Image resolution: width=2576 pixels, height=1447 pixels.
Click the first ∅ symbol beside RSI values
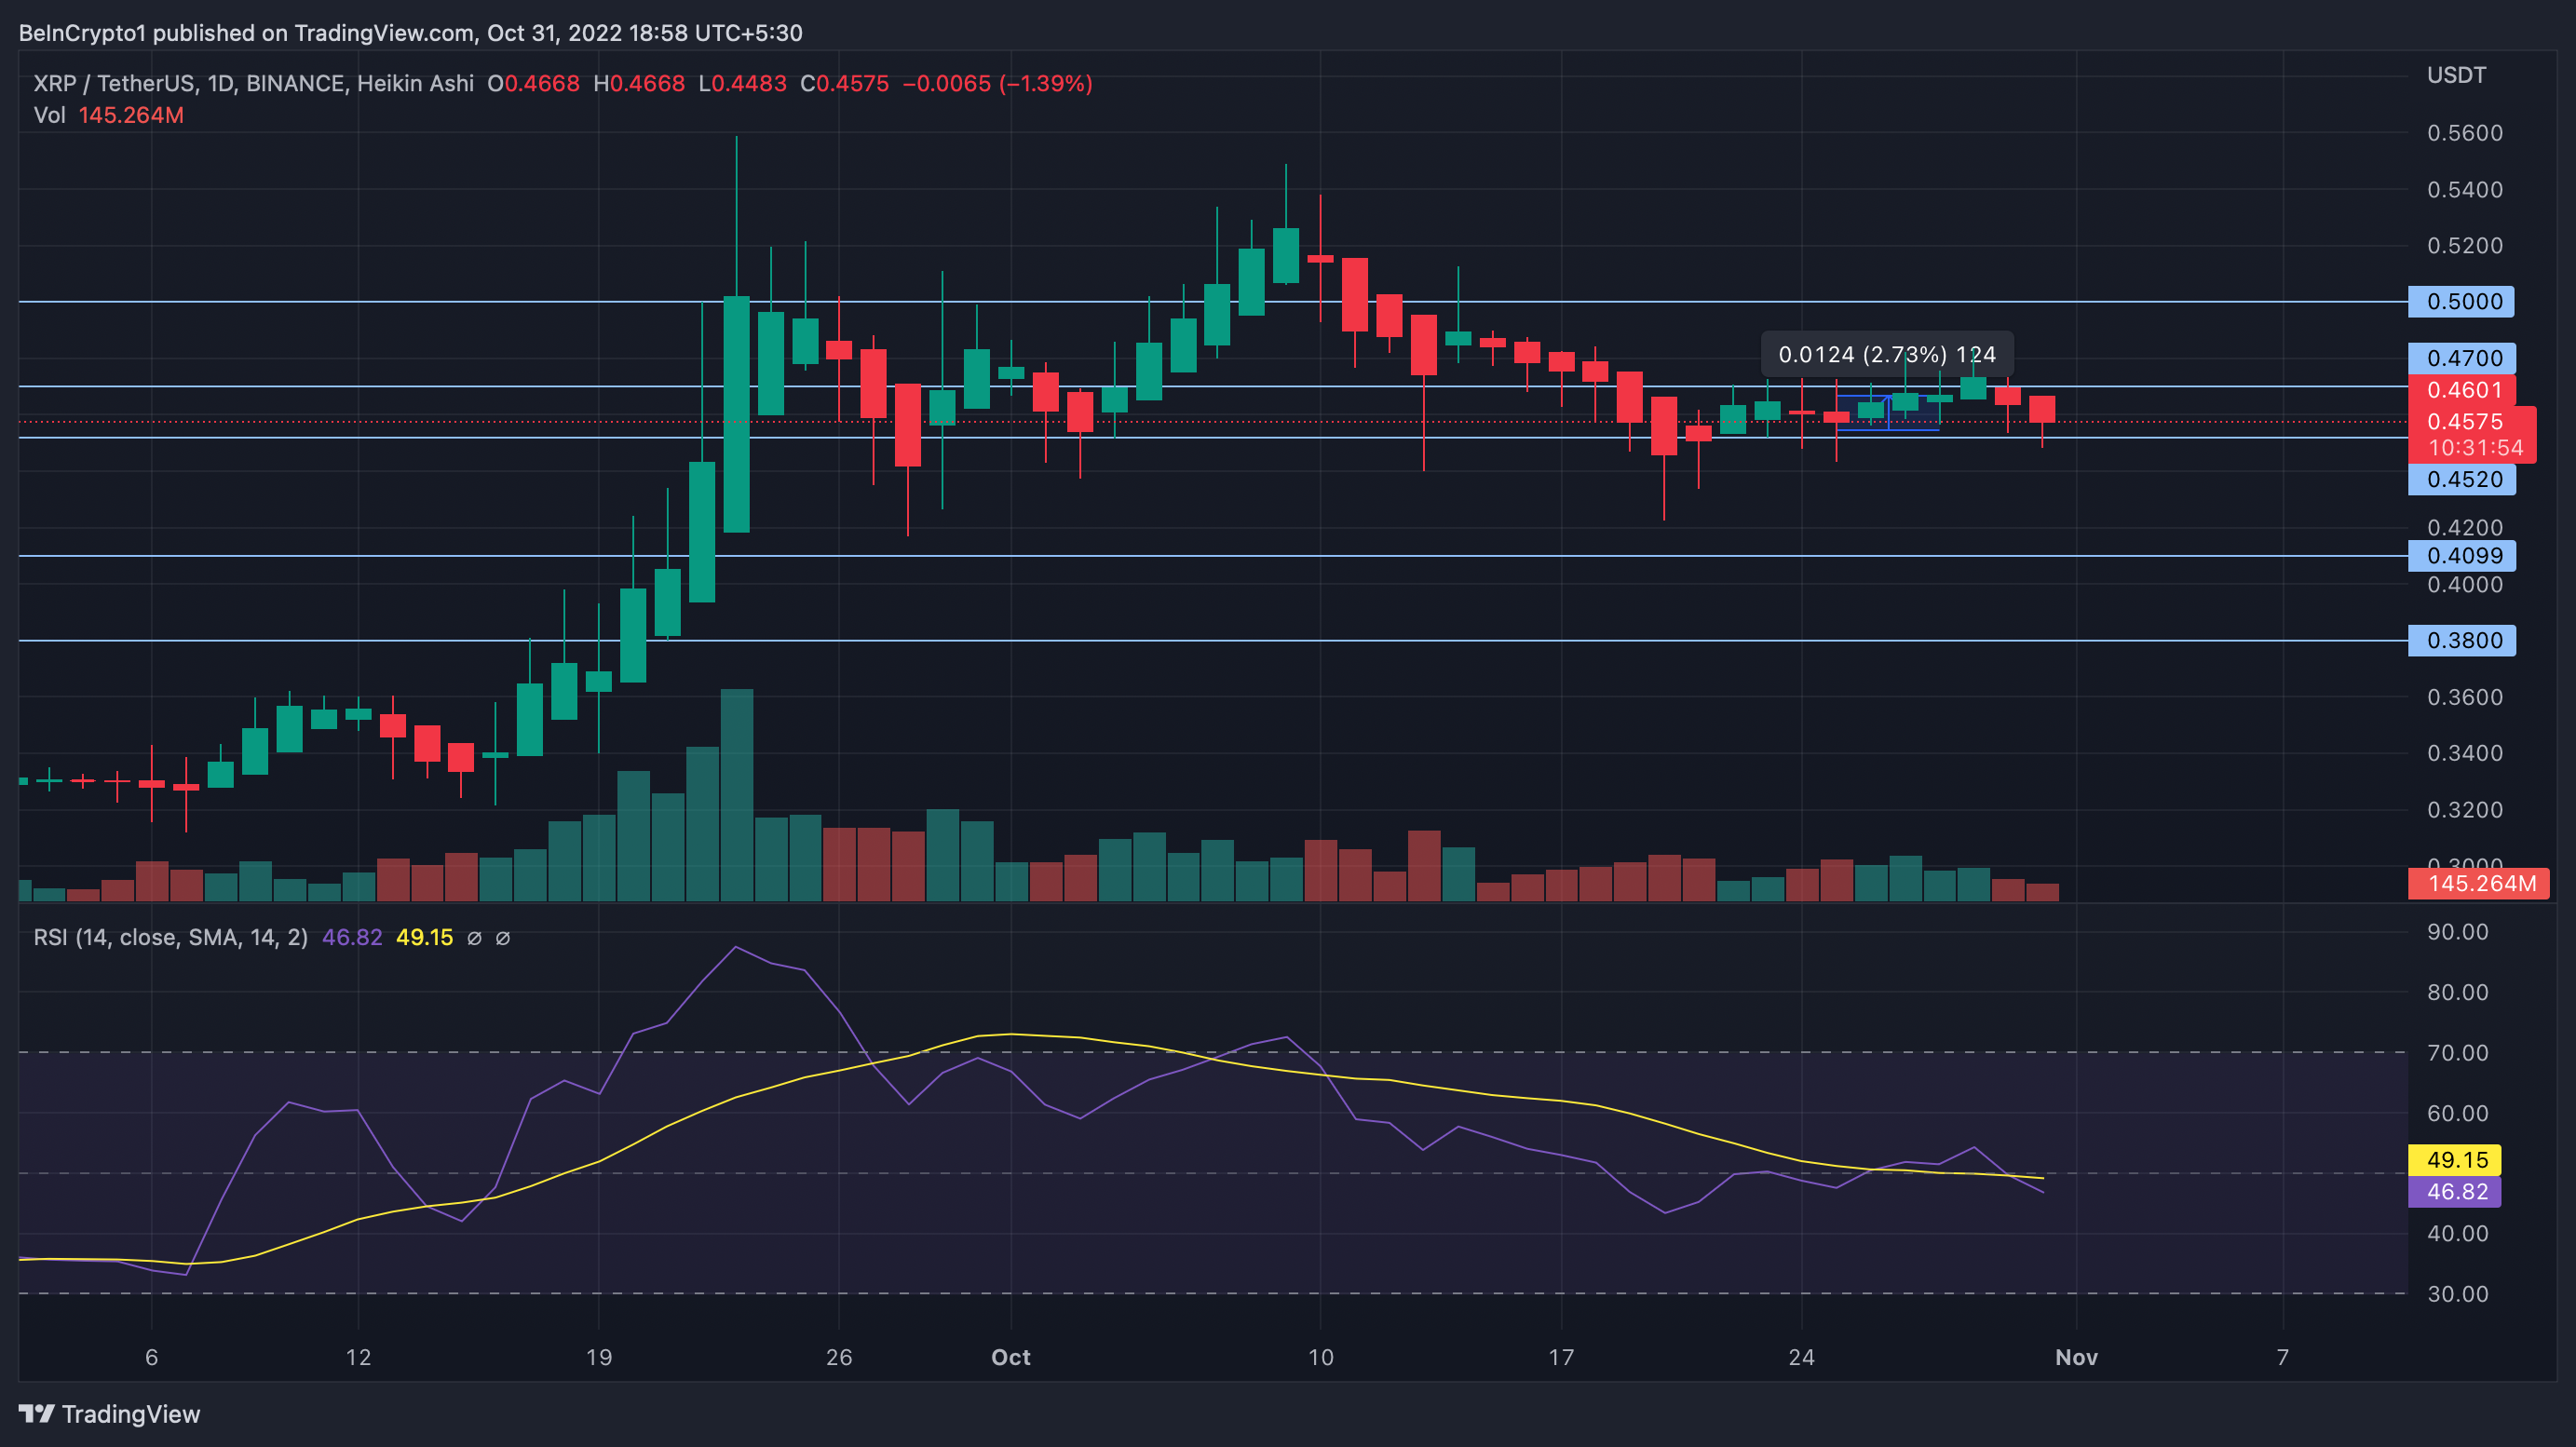474,938
